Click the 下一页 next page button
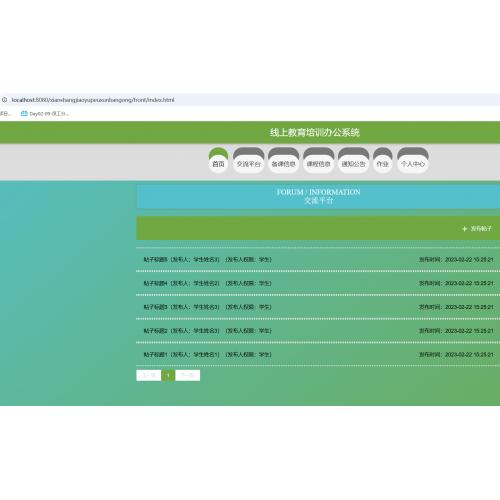Viewport: 500px width, 500px height. [x=188, y=375]
